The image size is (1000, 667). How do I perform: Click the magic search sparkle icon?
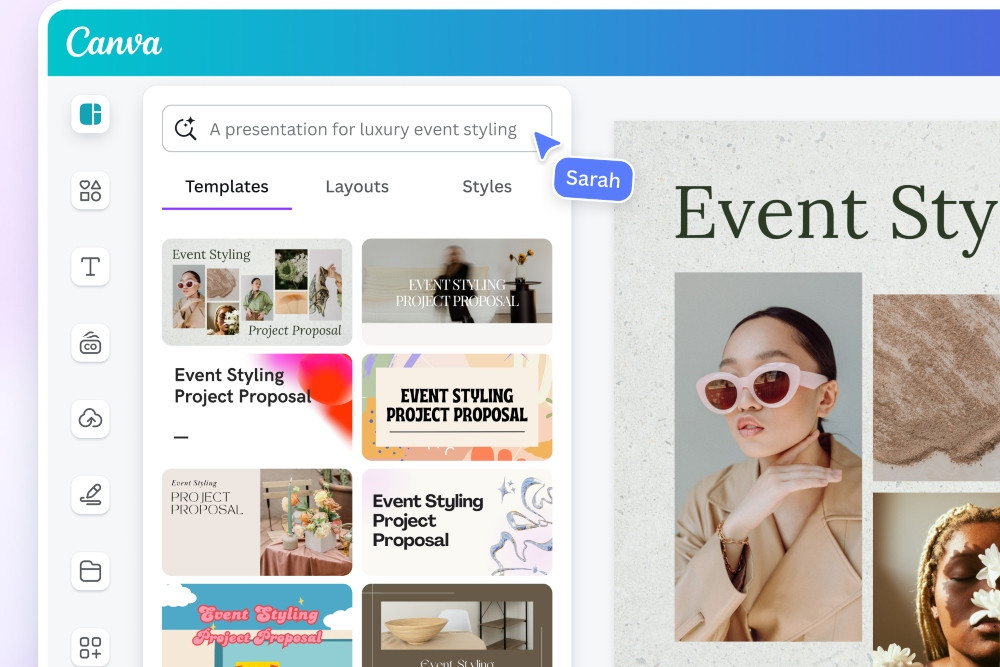(x=185, y=129)
